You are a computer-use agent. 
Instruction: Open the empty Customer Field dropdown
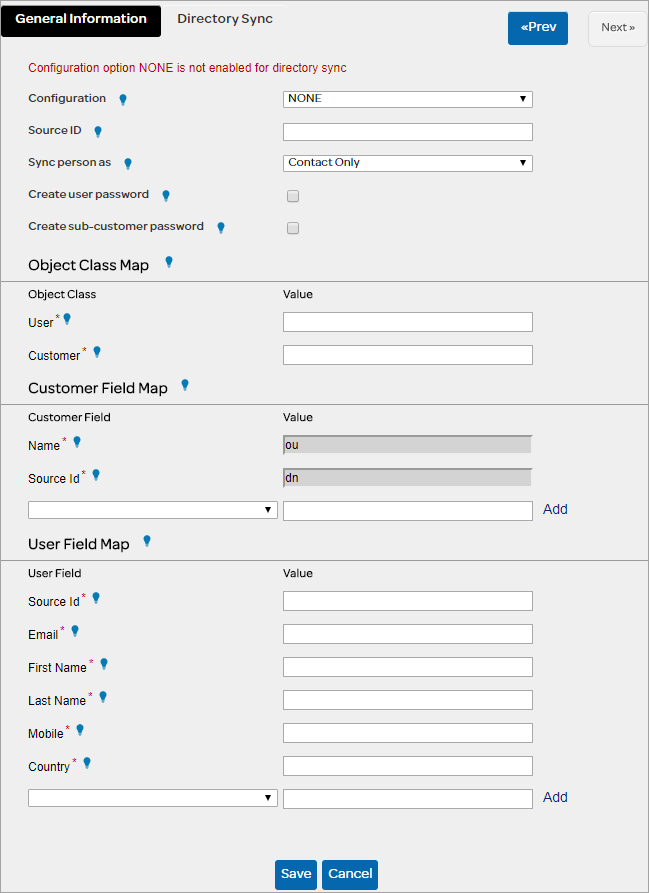coord(153,510)
